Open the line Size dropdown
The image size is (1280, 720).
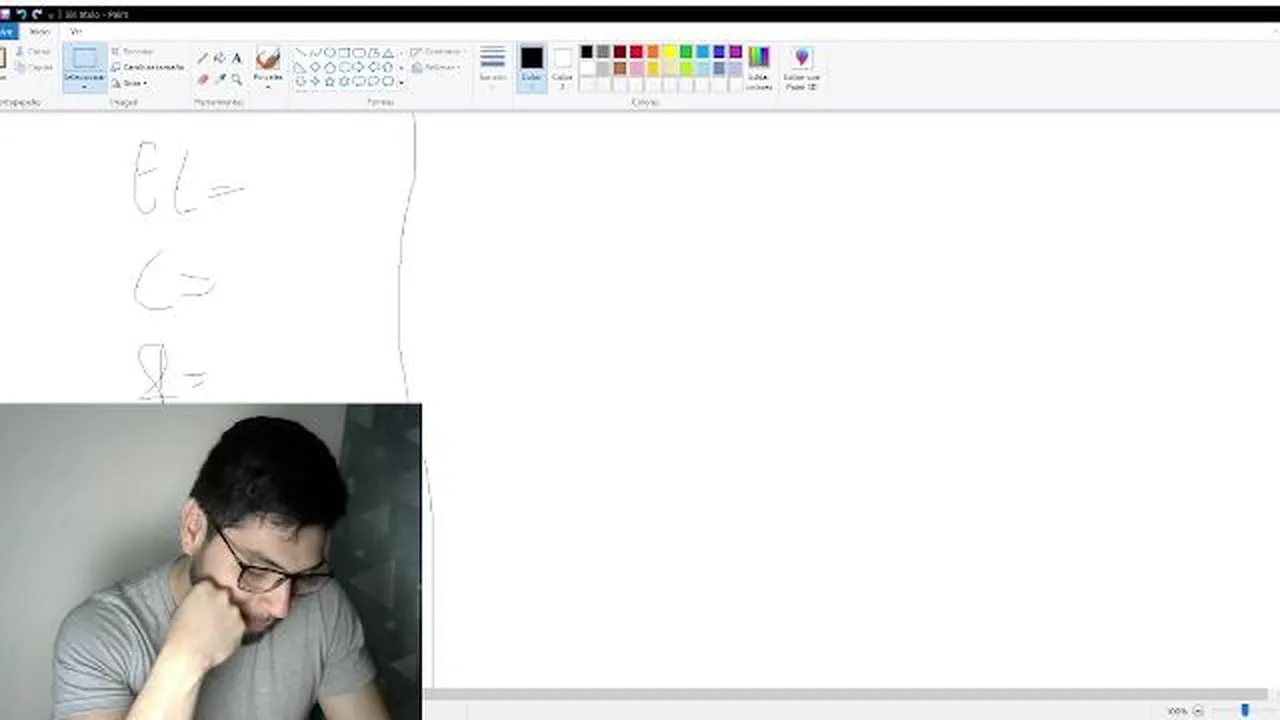click(493, 66)
